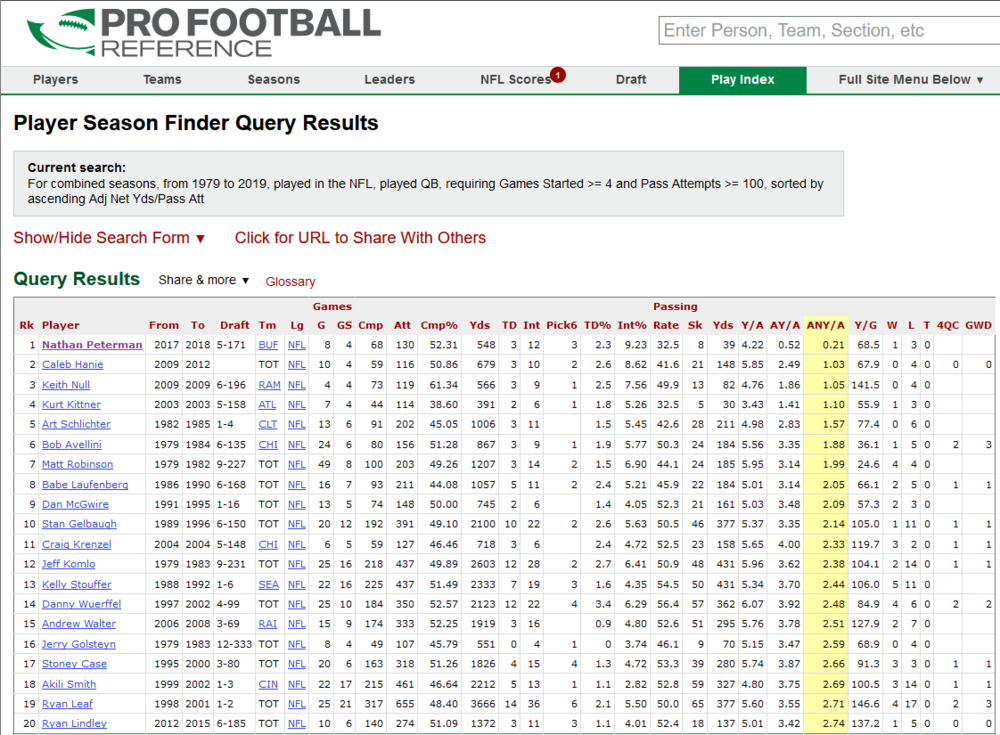The width and height of the screenshot is (1000, 735).
Task: Sort by the Player column header
Action: [61, 325]
